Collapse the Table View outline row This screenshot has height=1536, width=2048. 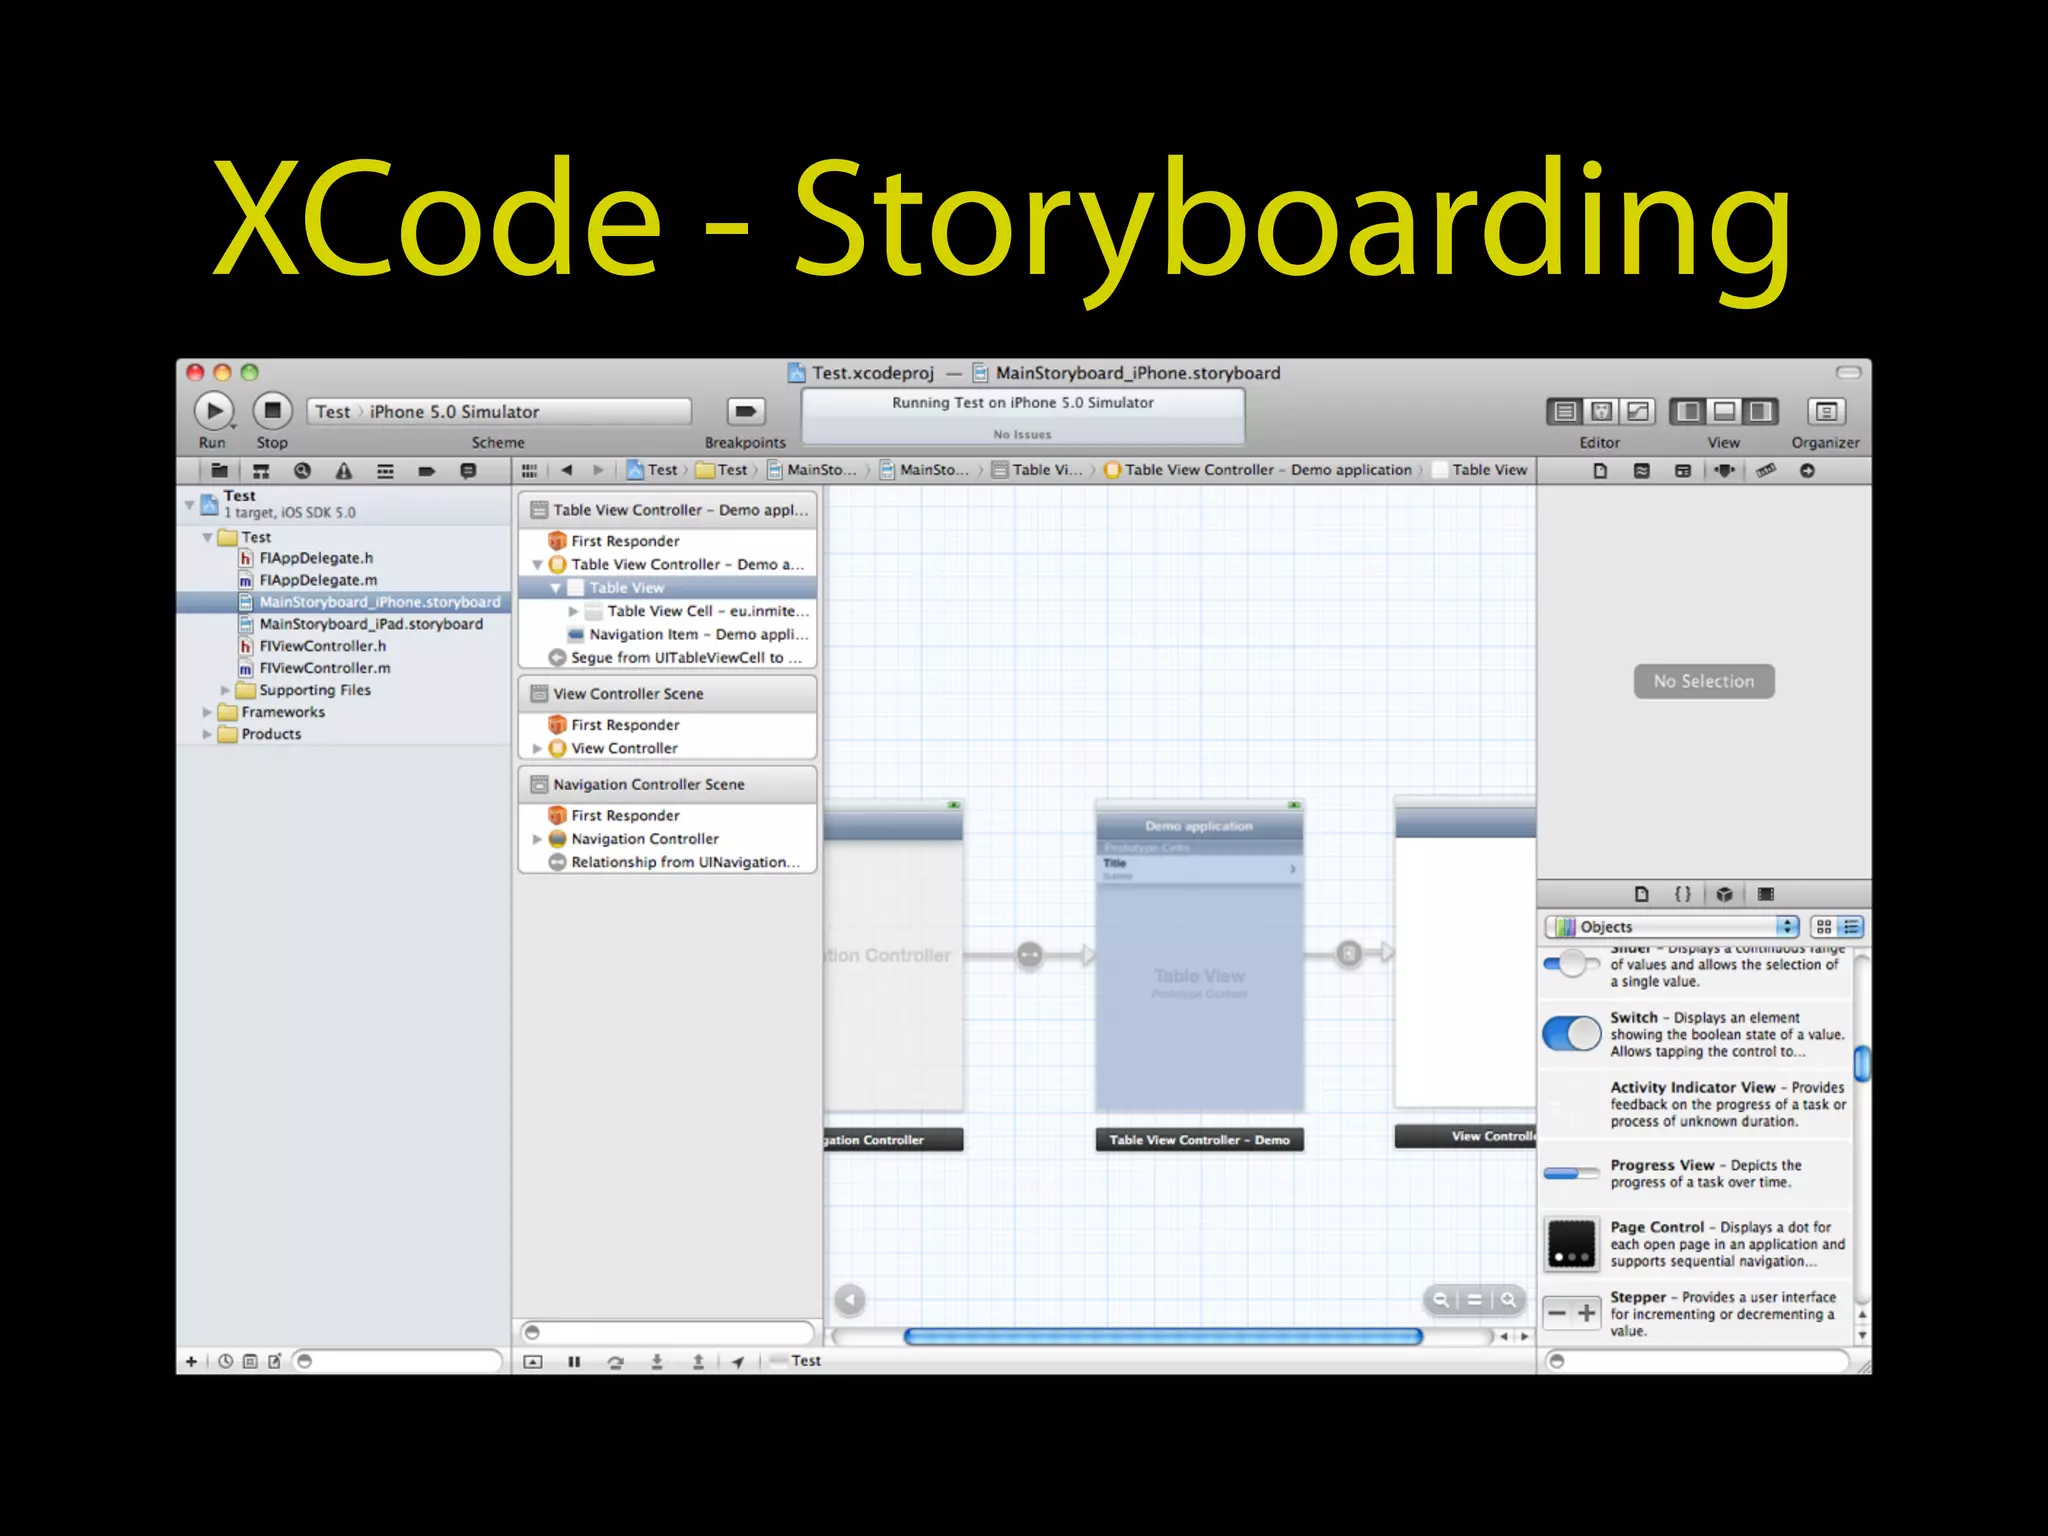555,588
